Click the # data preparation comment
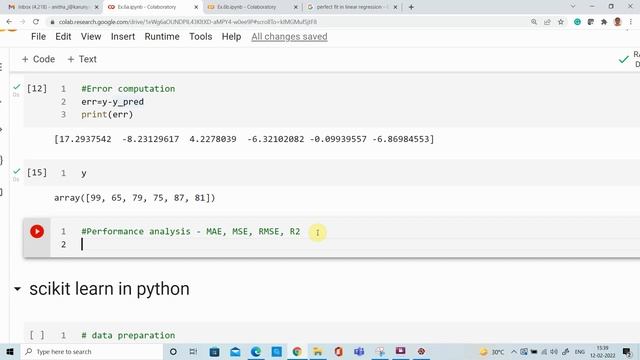The height and width of the screenshot is (360, 640). tap(128, 335)
